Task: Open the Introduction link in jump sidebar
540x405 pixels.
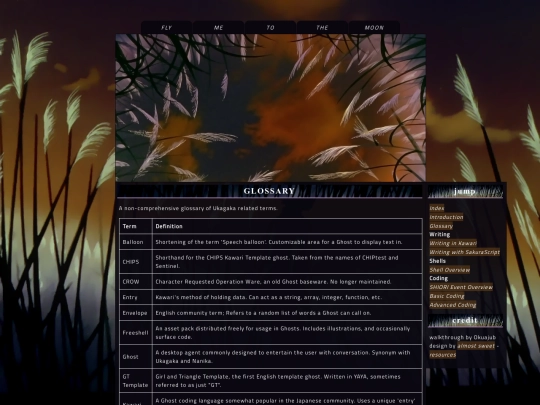Action: click(446, 217)
